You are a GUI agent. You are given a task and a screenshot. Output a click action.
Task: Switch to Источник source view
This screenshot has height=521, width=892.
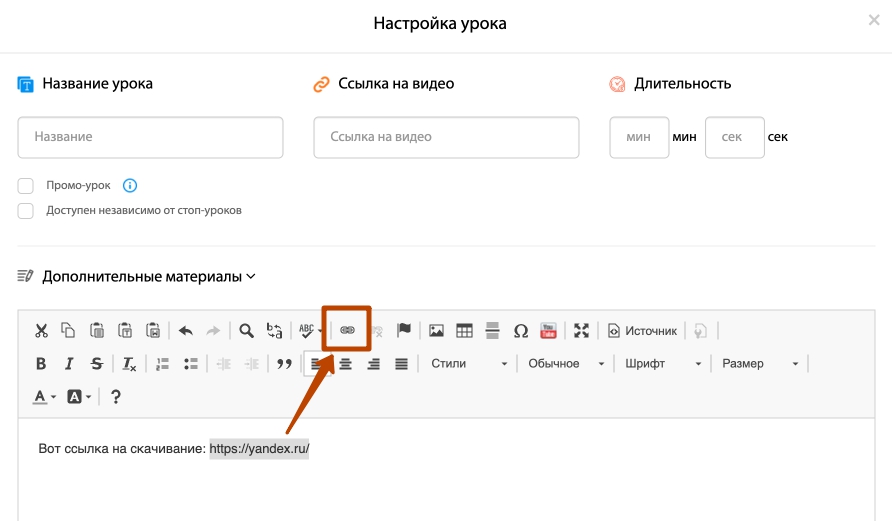[x=642, y=330]
